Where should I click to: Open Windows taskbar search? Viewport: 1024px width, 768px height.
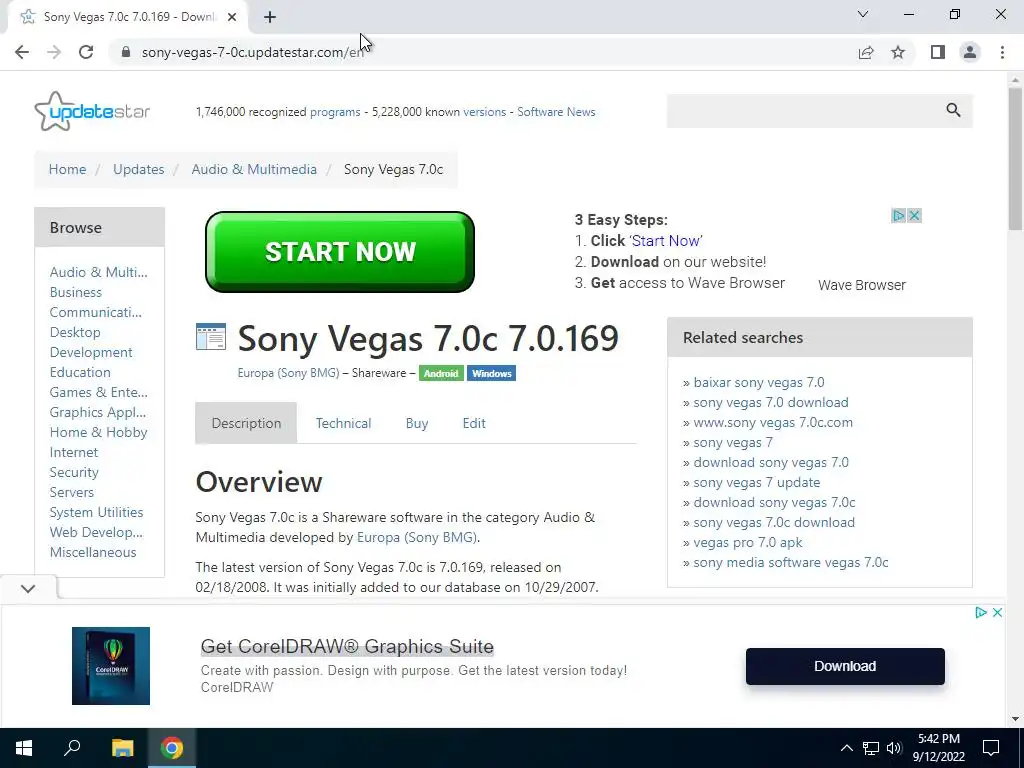click(x=72, y=748)
